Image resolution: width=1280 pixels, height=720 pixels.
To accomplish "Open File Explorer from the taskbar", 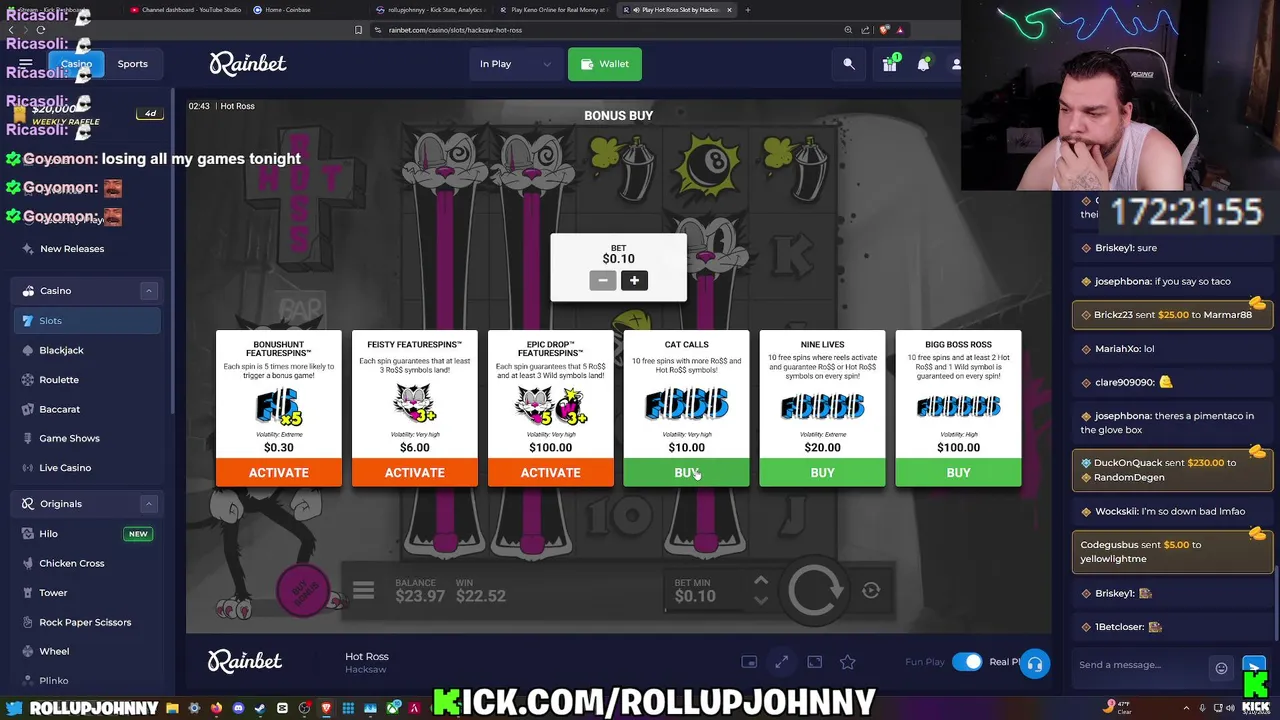I will pyautogui.click(x=172, y=709).
